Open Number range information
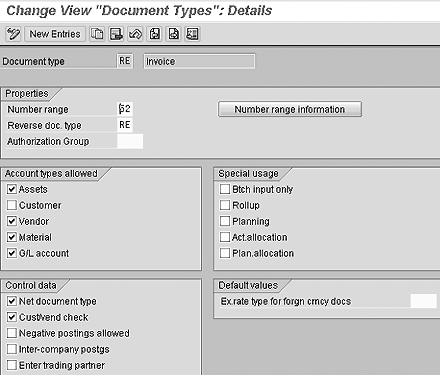 click(290, 109)
